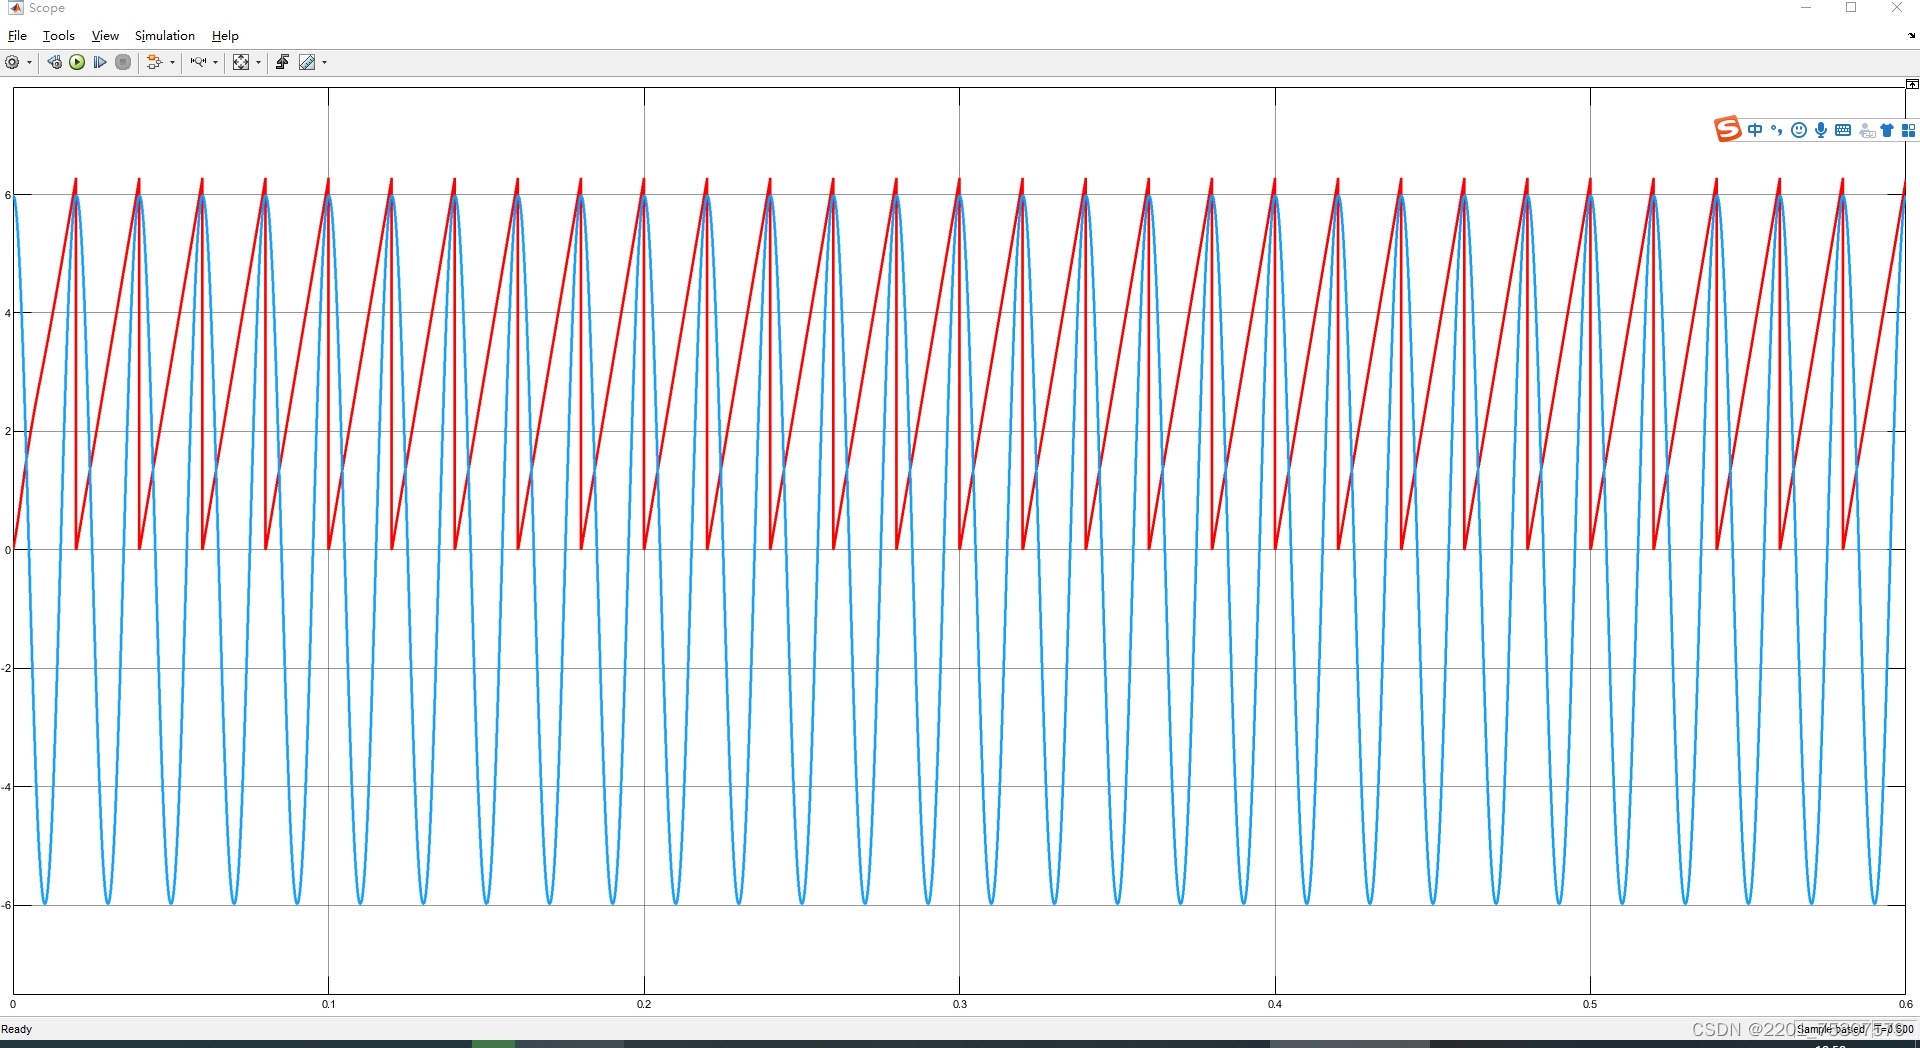Open the Configuration Properties gear icon
The image size is (1920, 1048).
[x=12, y=62]
